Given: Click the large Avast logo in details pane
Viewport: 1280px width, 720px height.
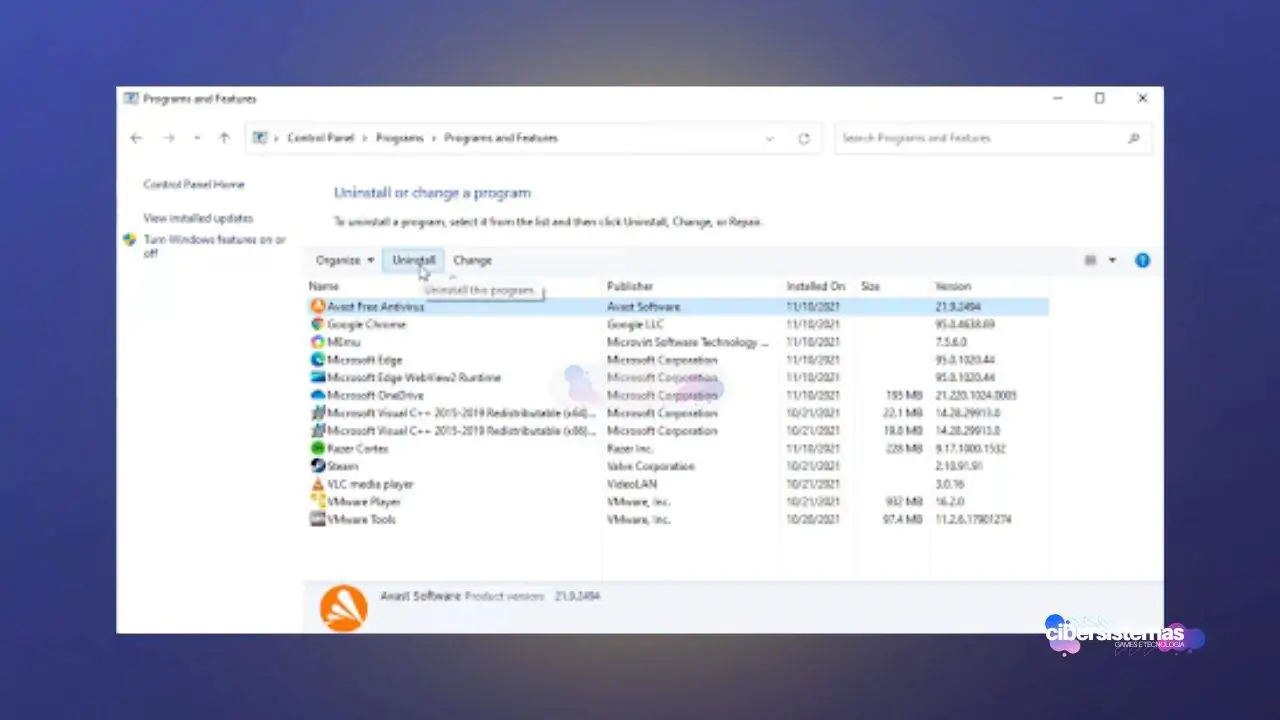Looking at the screenshot, I should coord(343,607).
